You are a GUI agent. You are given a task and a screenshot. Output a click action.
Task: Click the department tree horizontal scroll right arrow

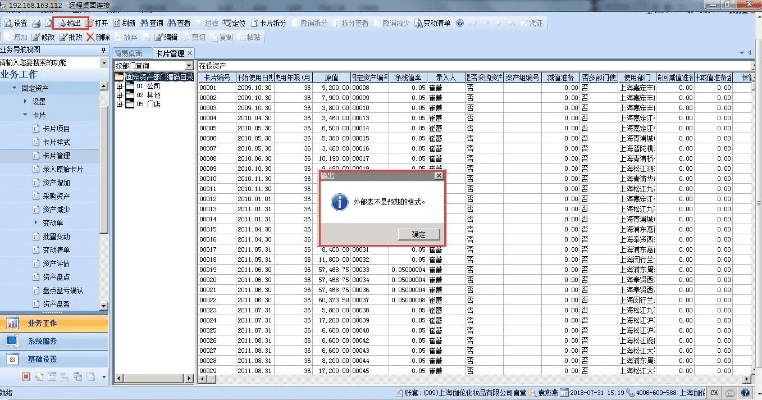[190, 378]
